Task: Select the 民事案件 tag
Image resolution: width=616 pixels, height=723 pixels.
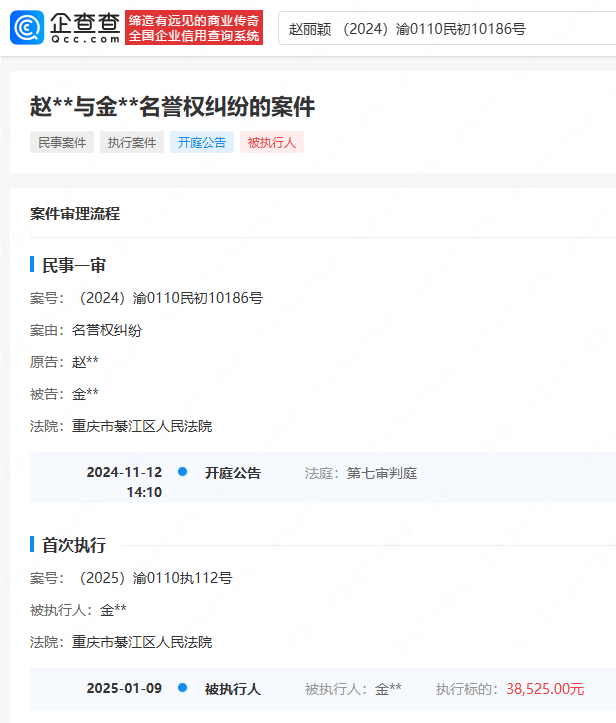Action: pyautogui.click(x=62, y=142)
